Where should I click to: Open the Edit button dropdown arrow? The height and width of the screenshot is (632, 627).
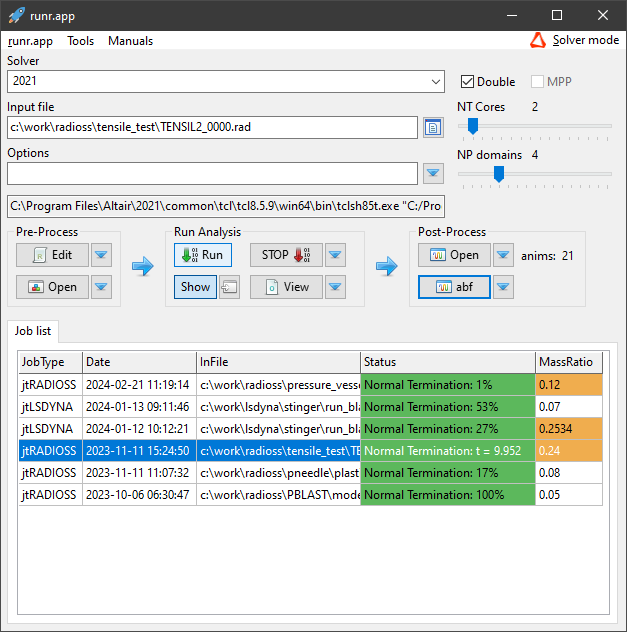pyautogui.click(x=101, y=255)
